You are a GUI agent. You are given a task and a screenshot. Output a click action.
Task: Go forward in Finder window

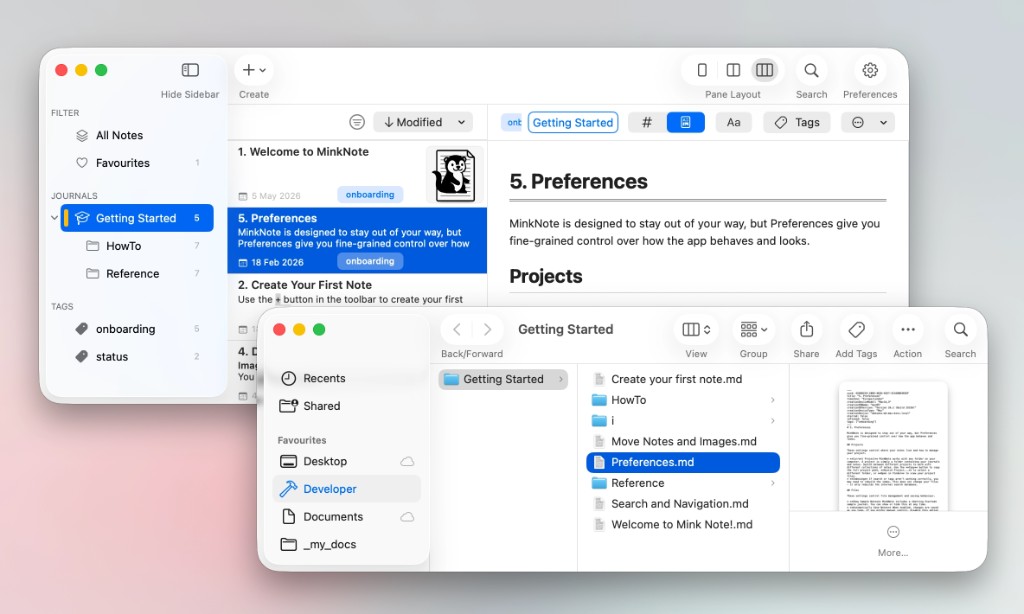click(x=487, y=329)
